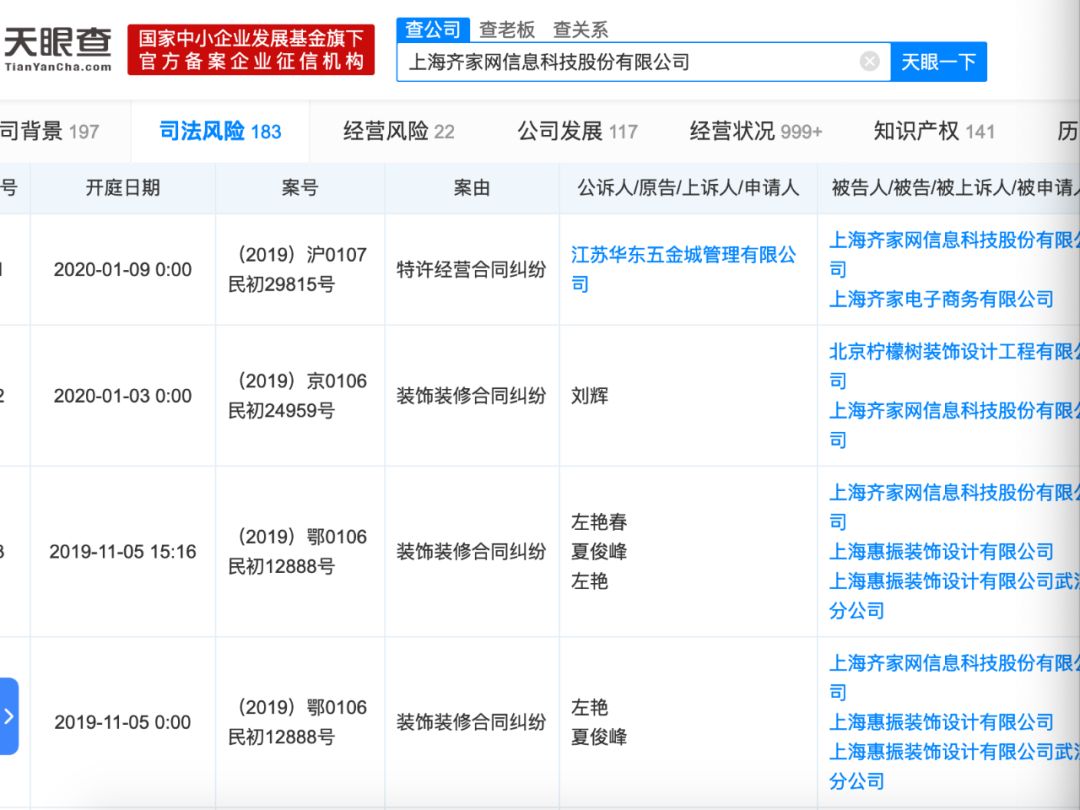Click the 开庭日期 column header
Screen dimensions: 1080x810
[x=123, y=187]
